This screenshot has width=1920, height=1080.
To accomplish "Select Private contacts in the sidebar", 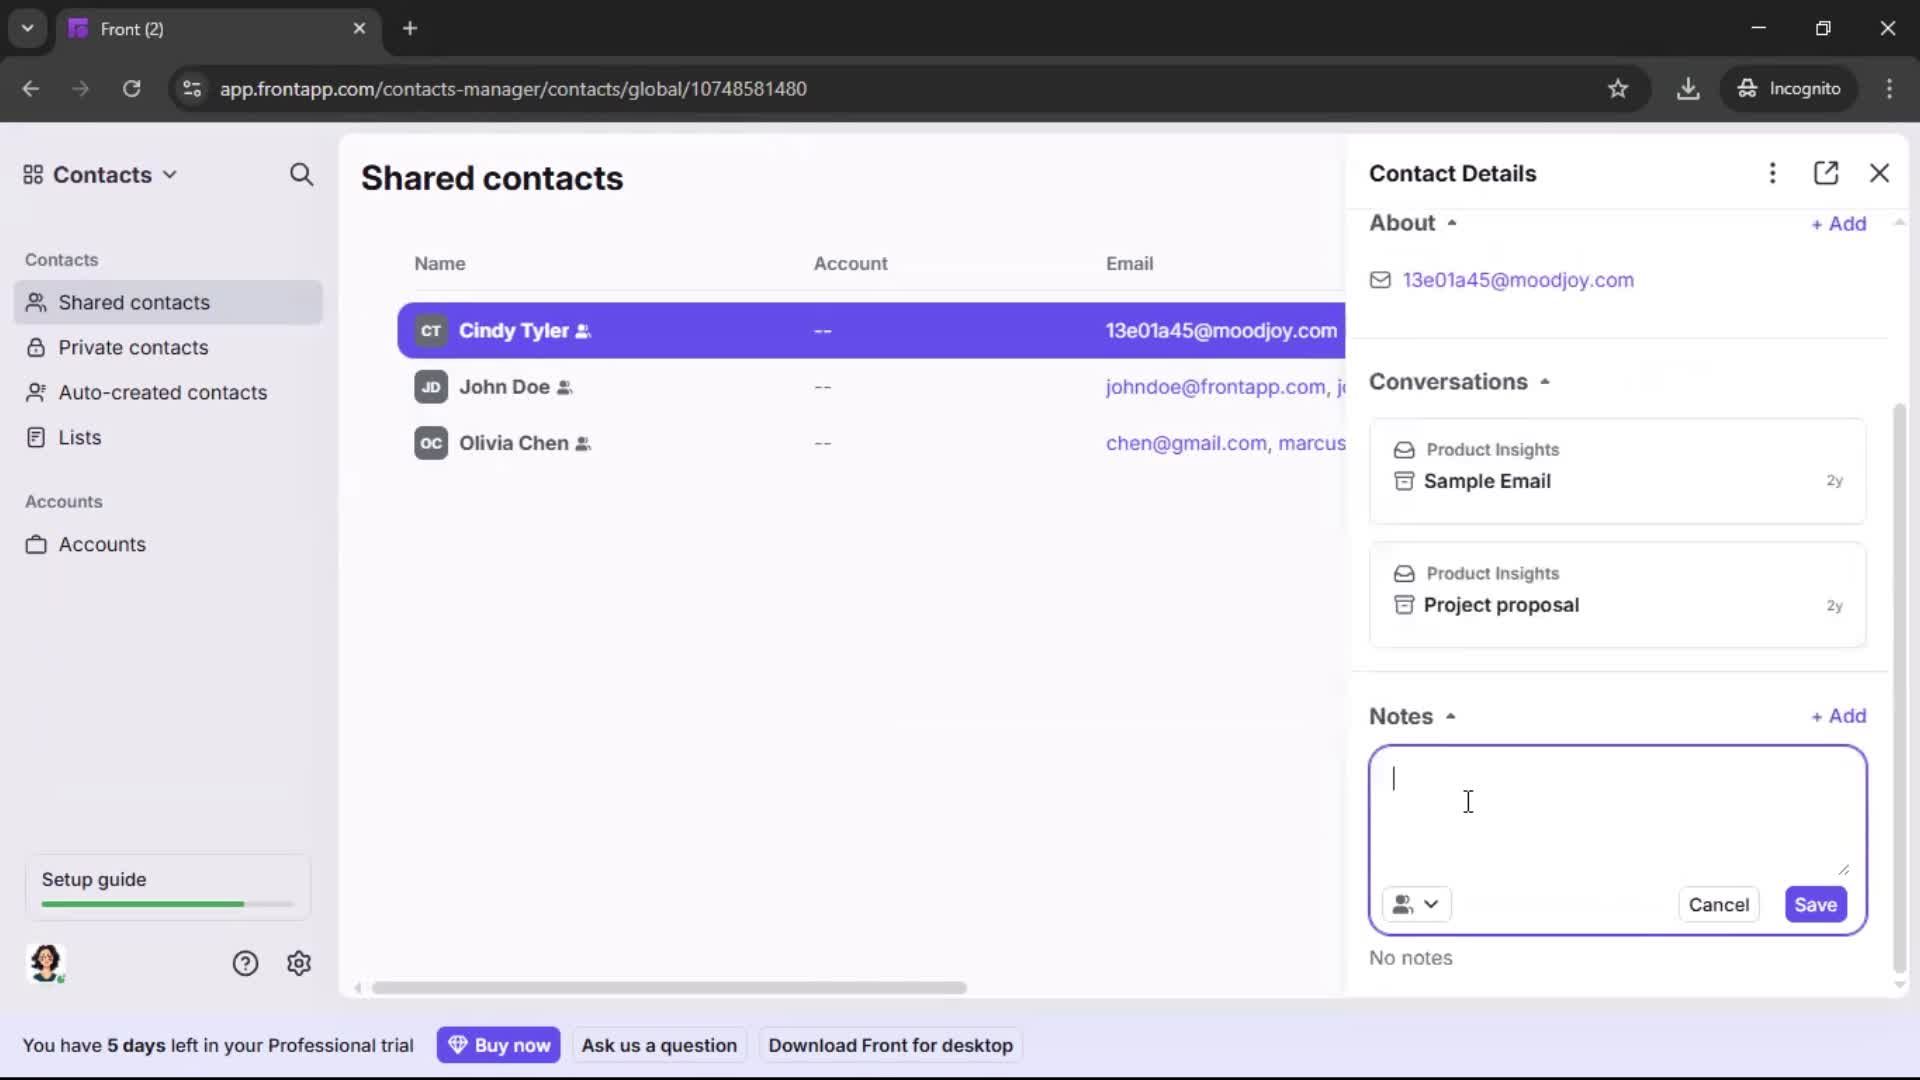I will point(134,348).
